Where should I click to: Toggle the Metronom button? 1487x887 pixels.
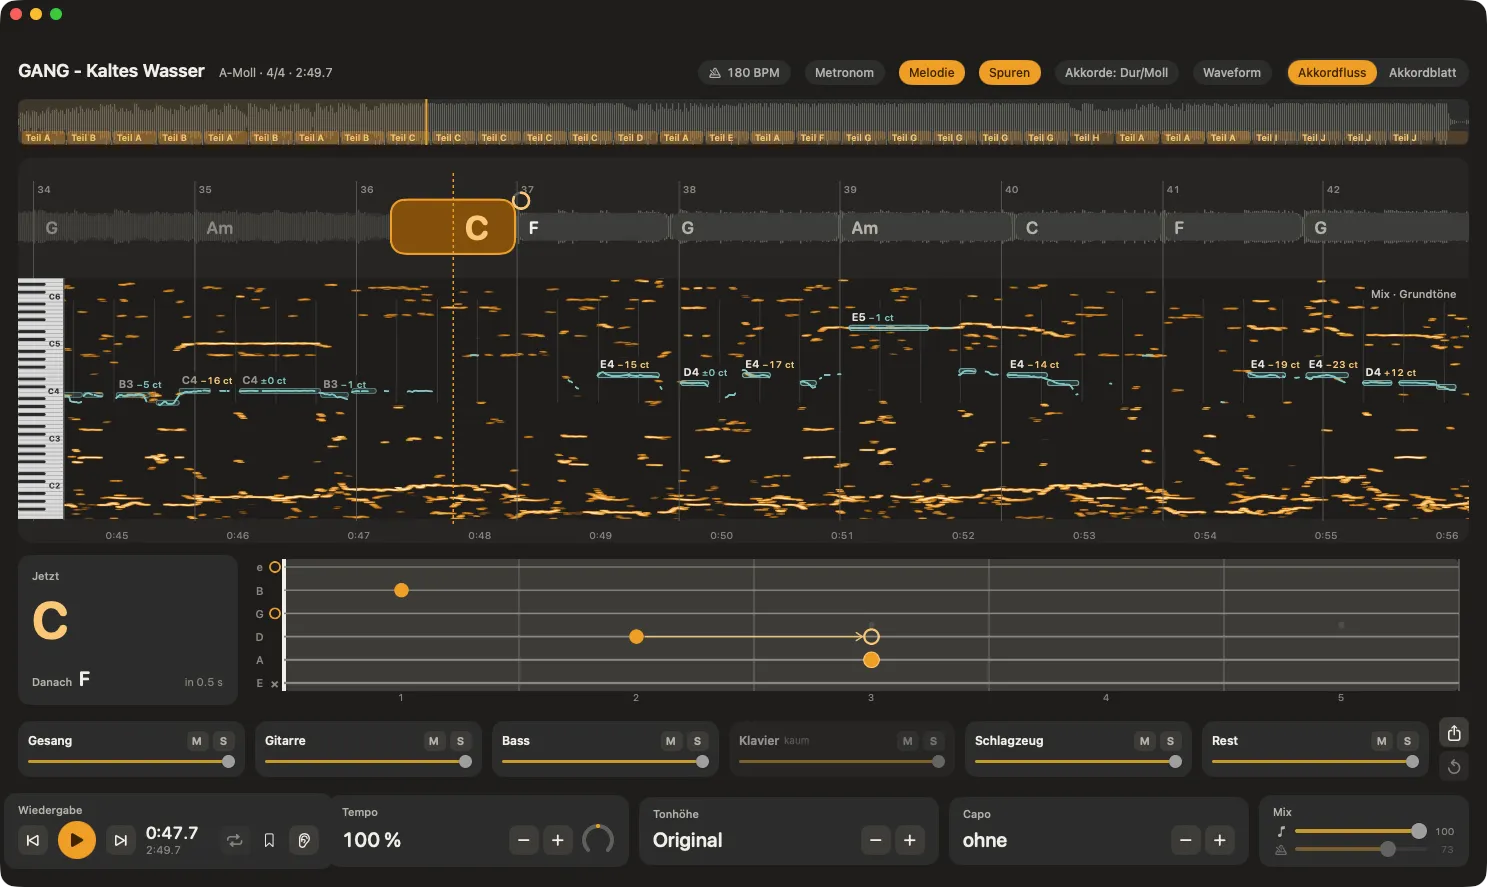click(844, 73)
